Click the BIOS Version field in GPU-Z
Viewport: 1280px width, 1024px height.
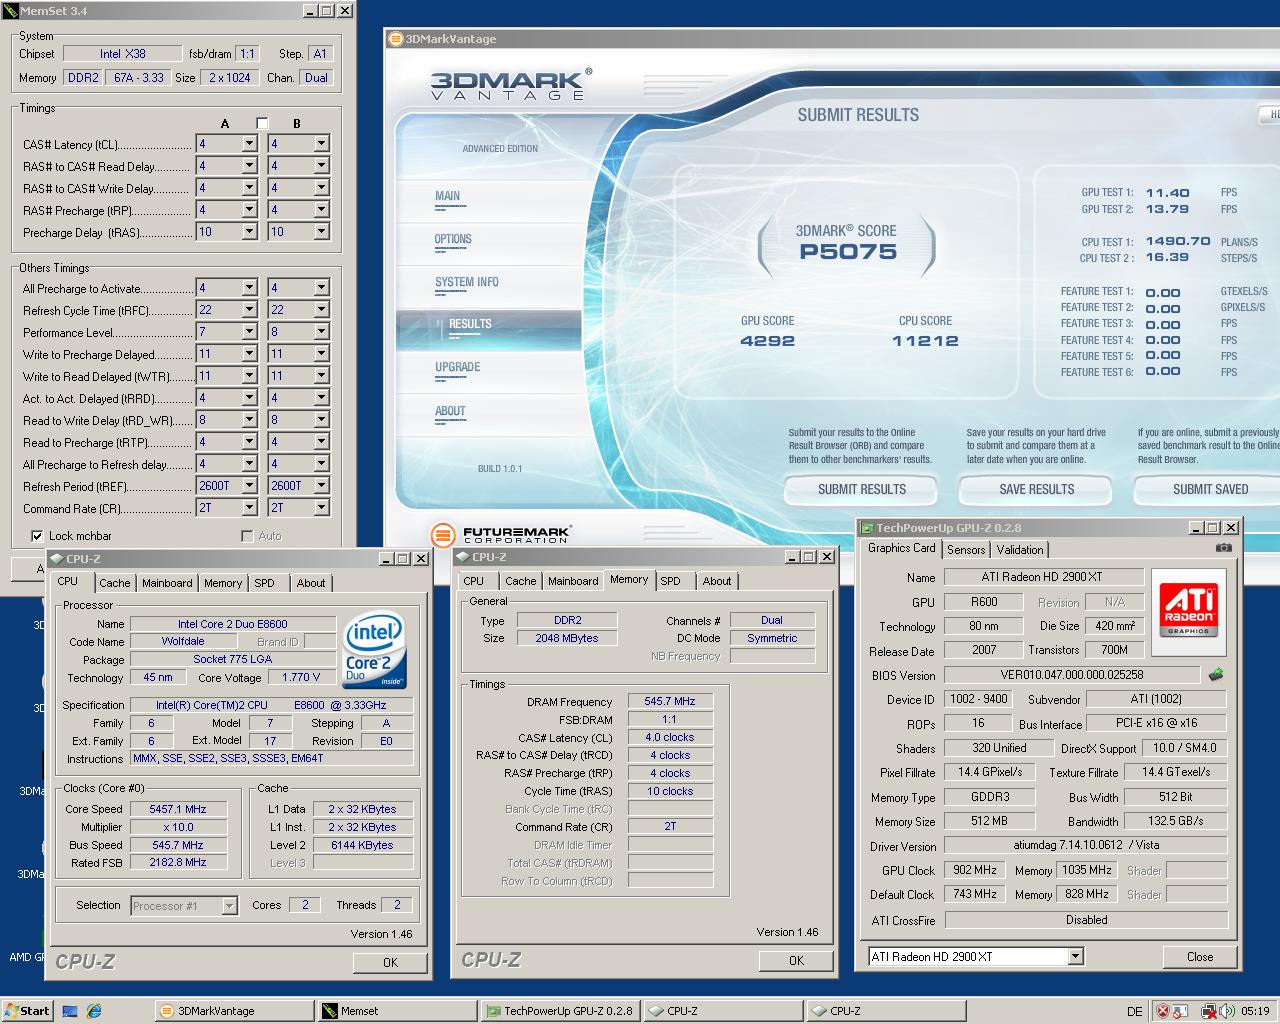click(1072, 675)
